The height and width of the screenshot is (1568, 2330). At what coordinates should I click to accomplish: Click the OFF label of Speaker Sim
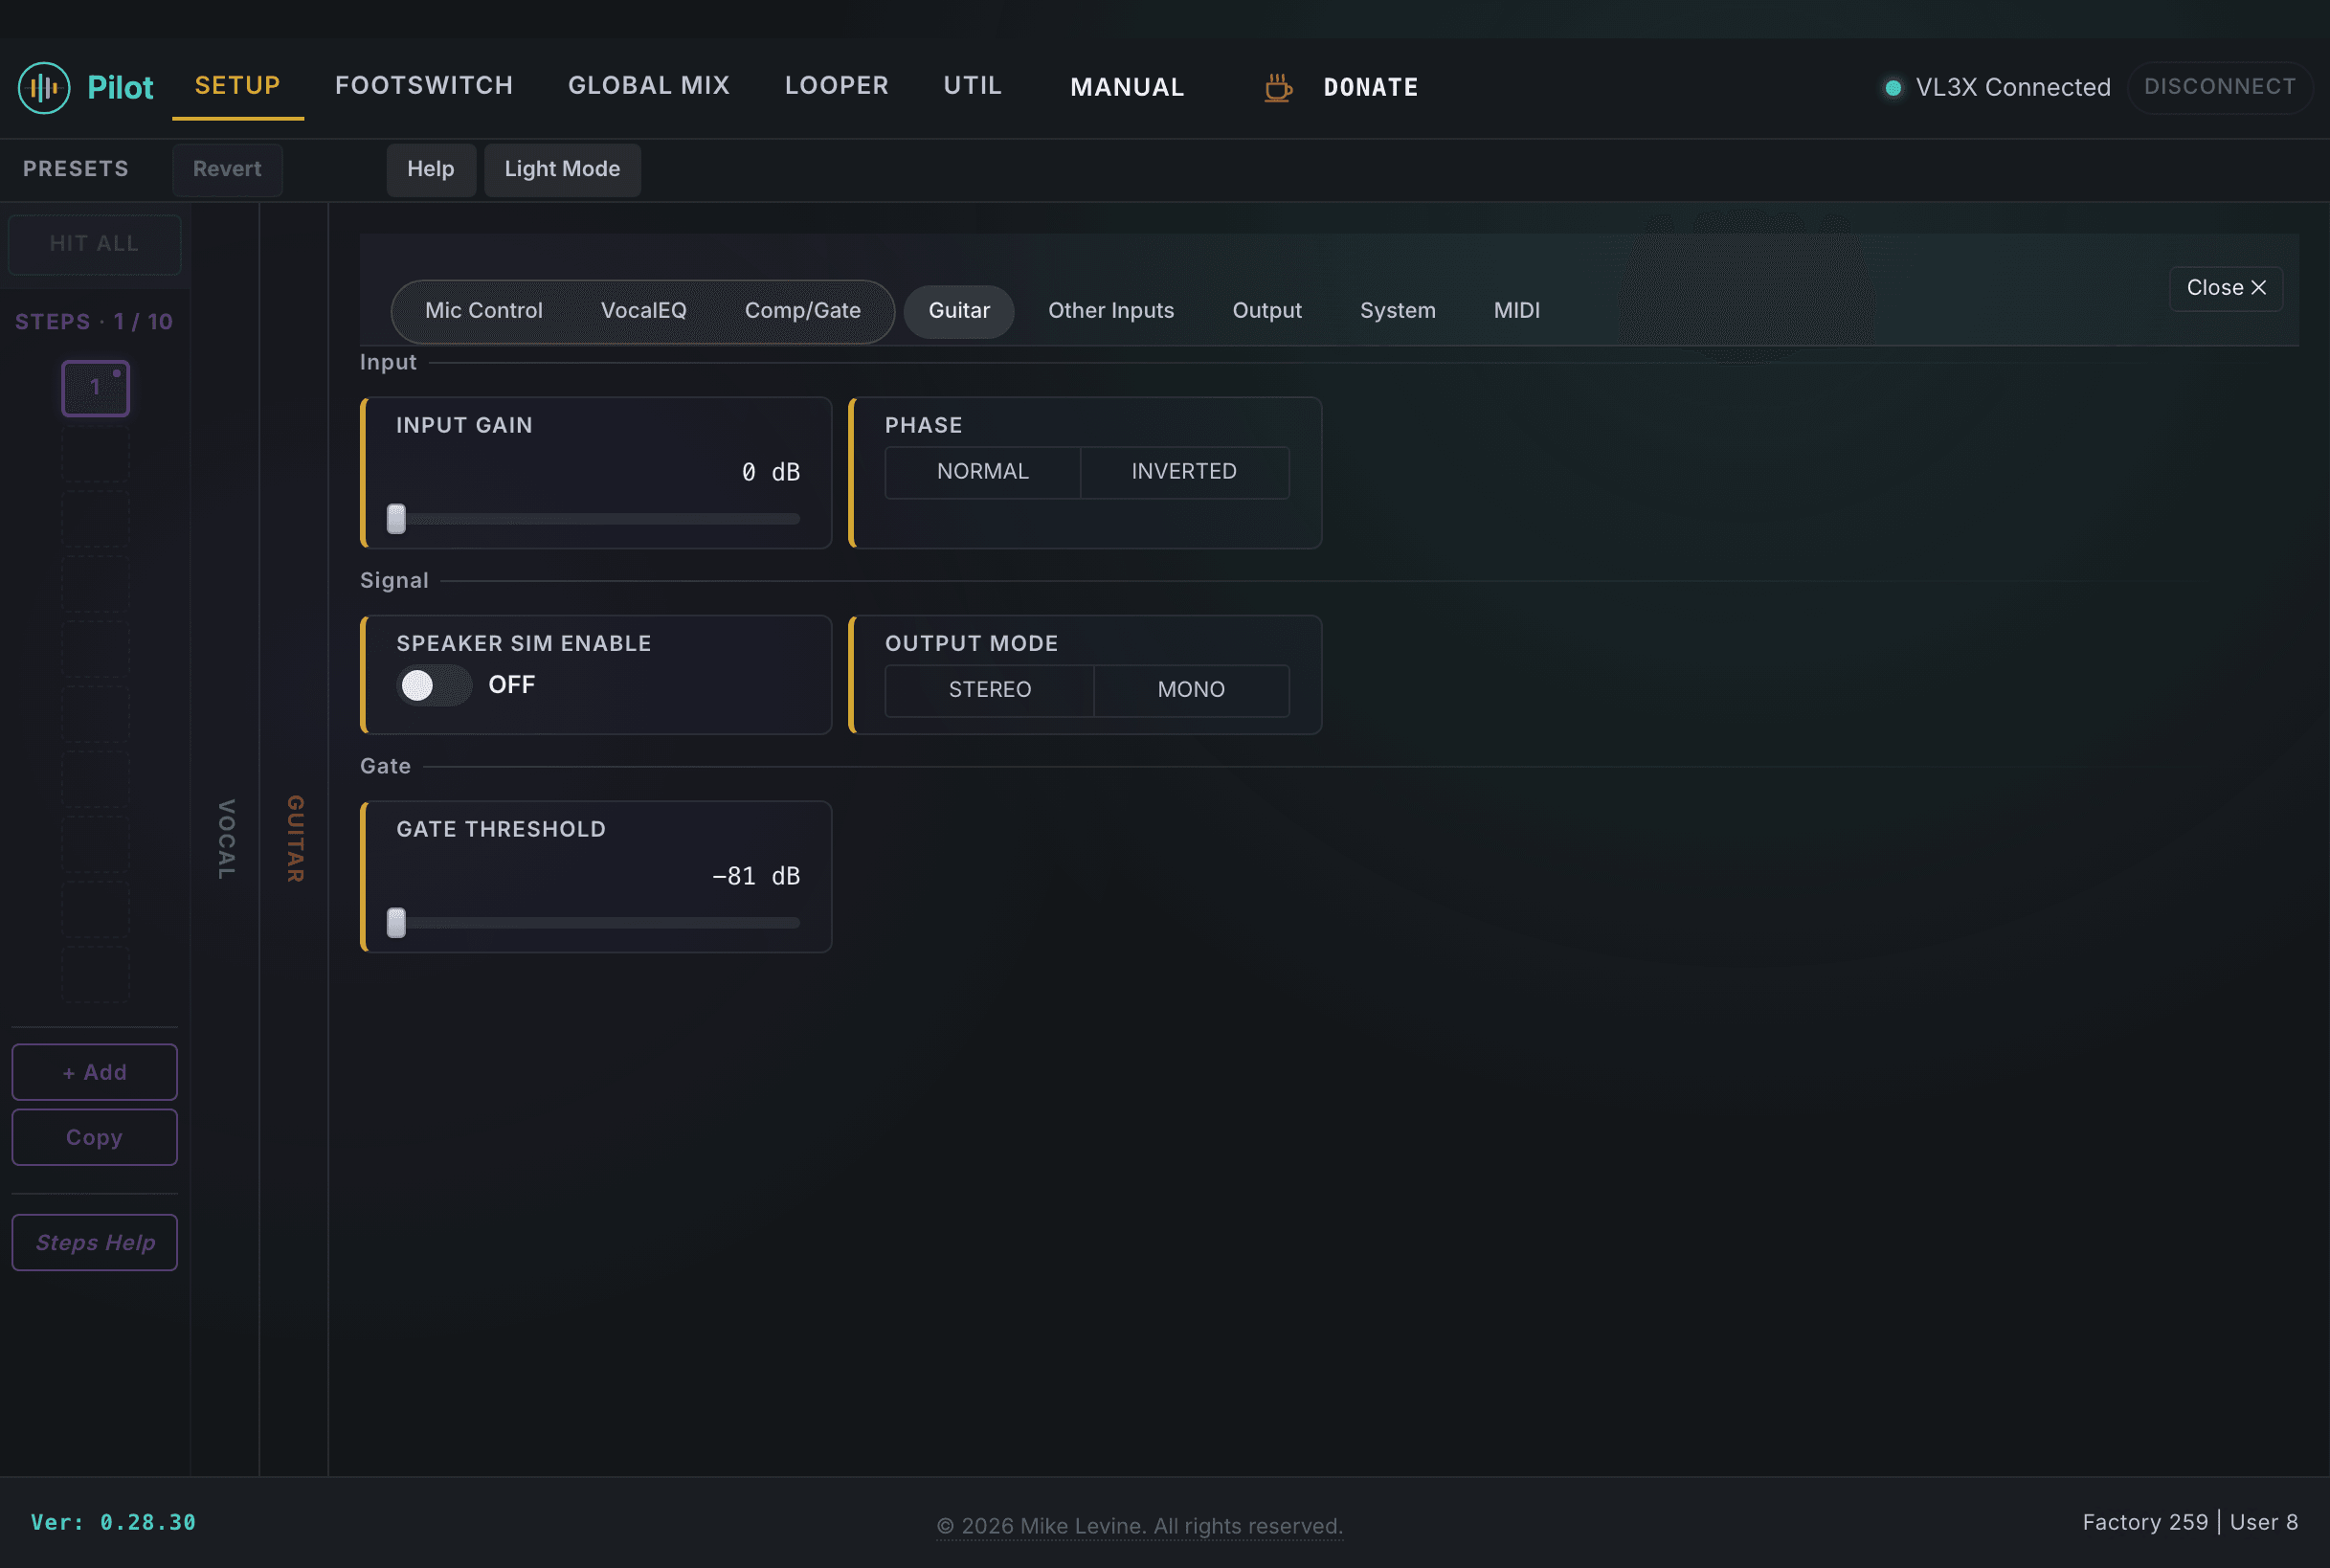tap(512, 685)
